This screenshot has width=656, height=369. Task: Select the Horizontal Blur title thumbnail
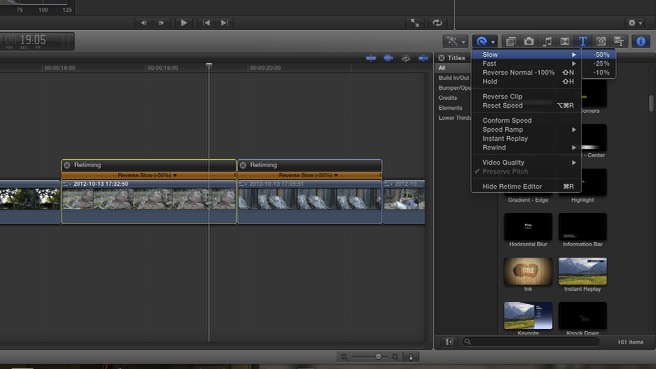click(x=528, y=226)
